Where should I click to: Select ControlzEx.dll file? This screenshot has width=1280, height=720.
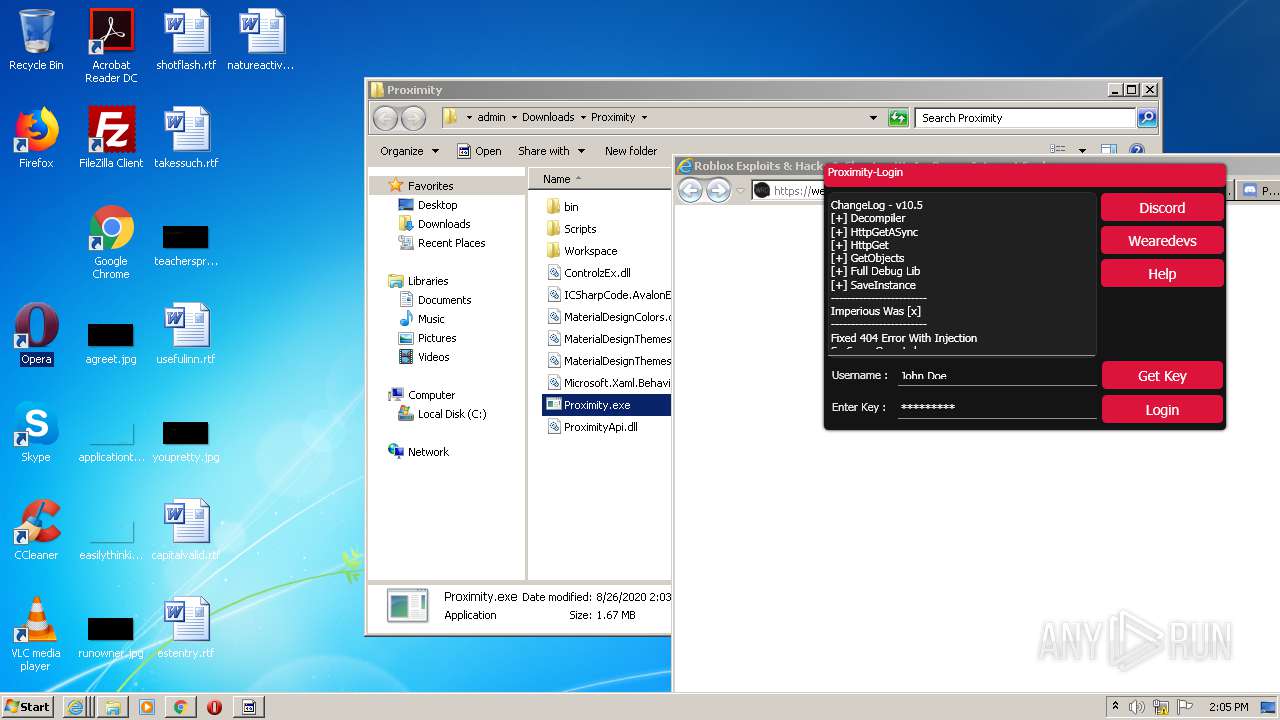point(597,273)
